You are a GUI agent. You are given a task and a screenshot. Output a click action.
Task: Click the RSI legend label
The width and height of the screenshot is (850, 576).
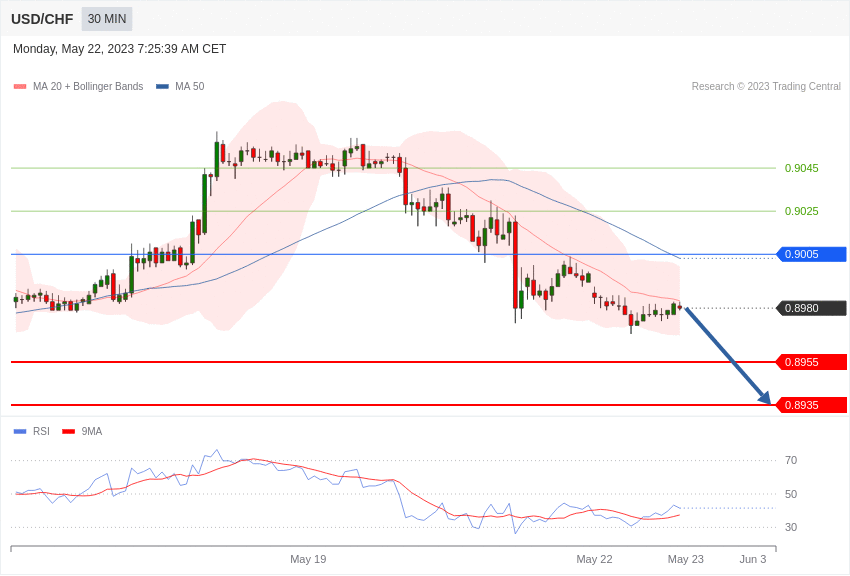pyautogui.click(x=41, y=431)
